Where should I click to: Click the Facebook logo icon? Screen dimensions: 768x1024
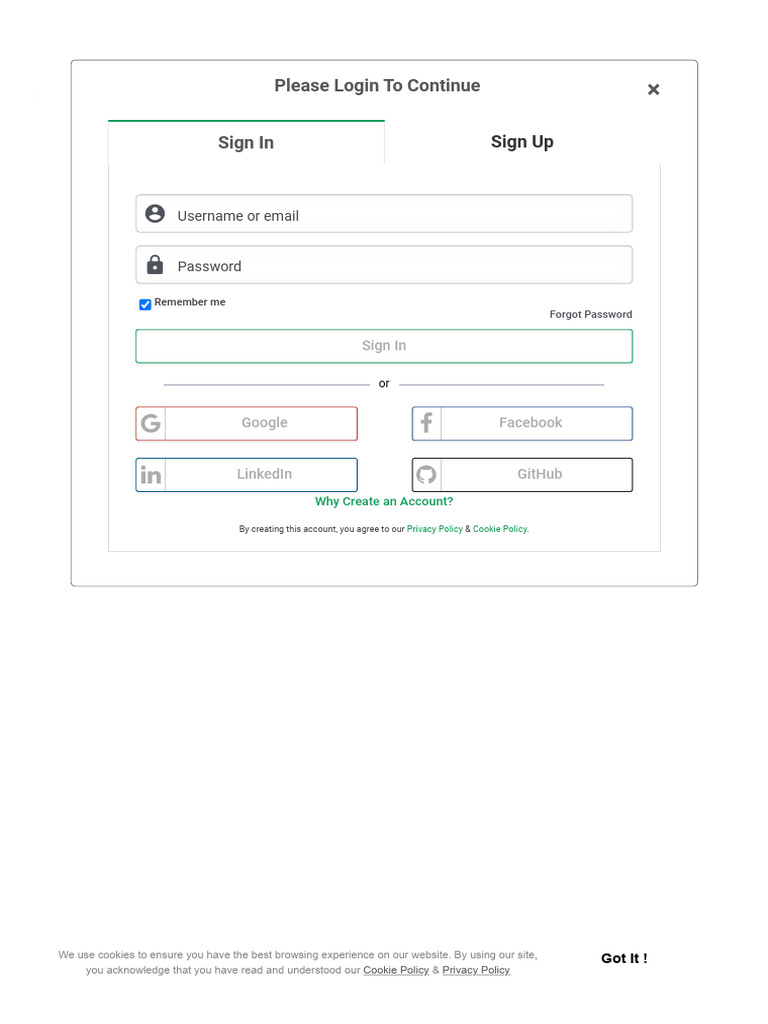426,423
